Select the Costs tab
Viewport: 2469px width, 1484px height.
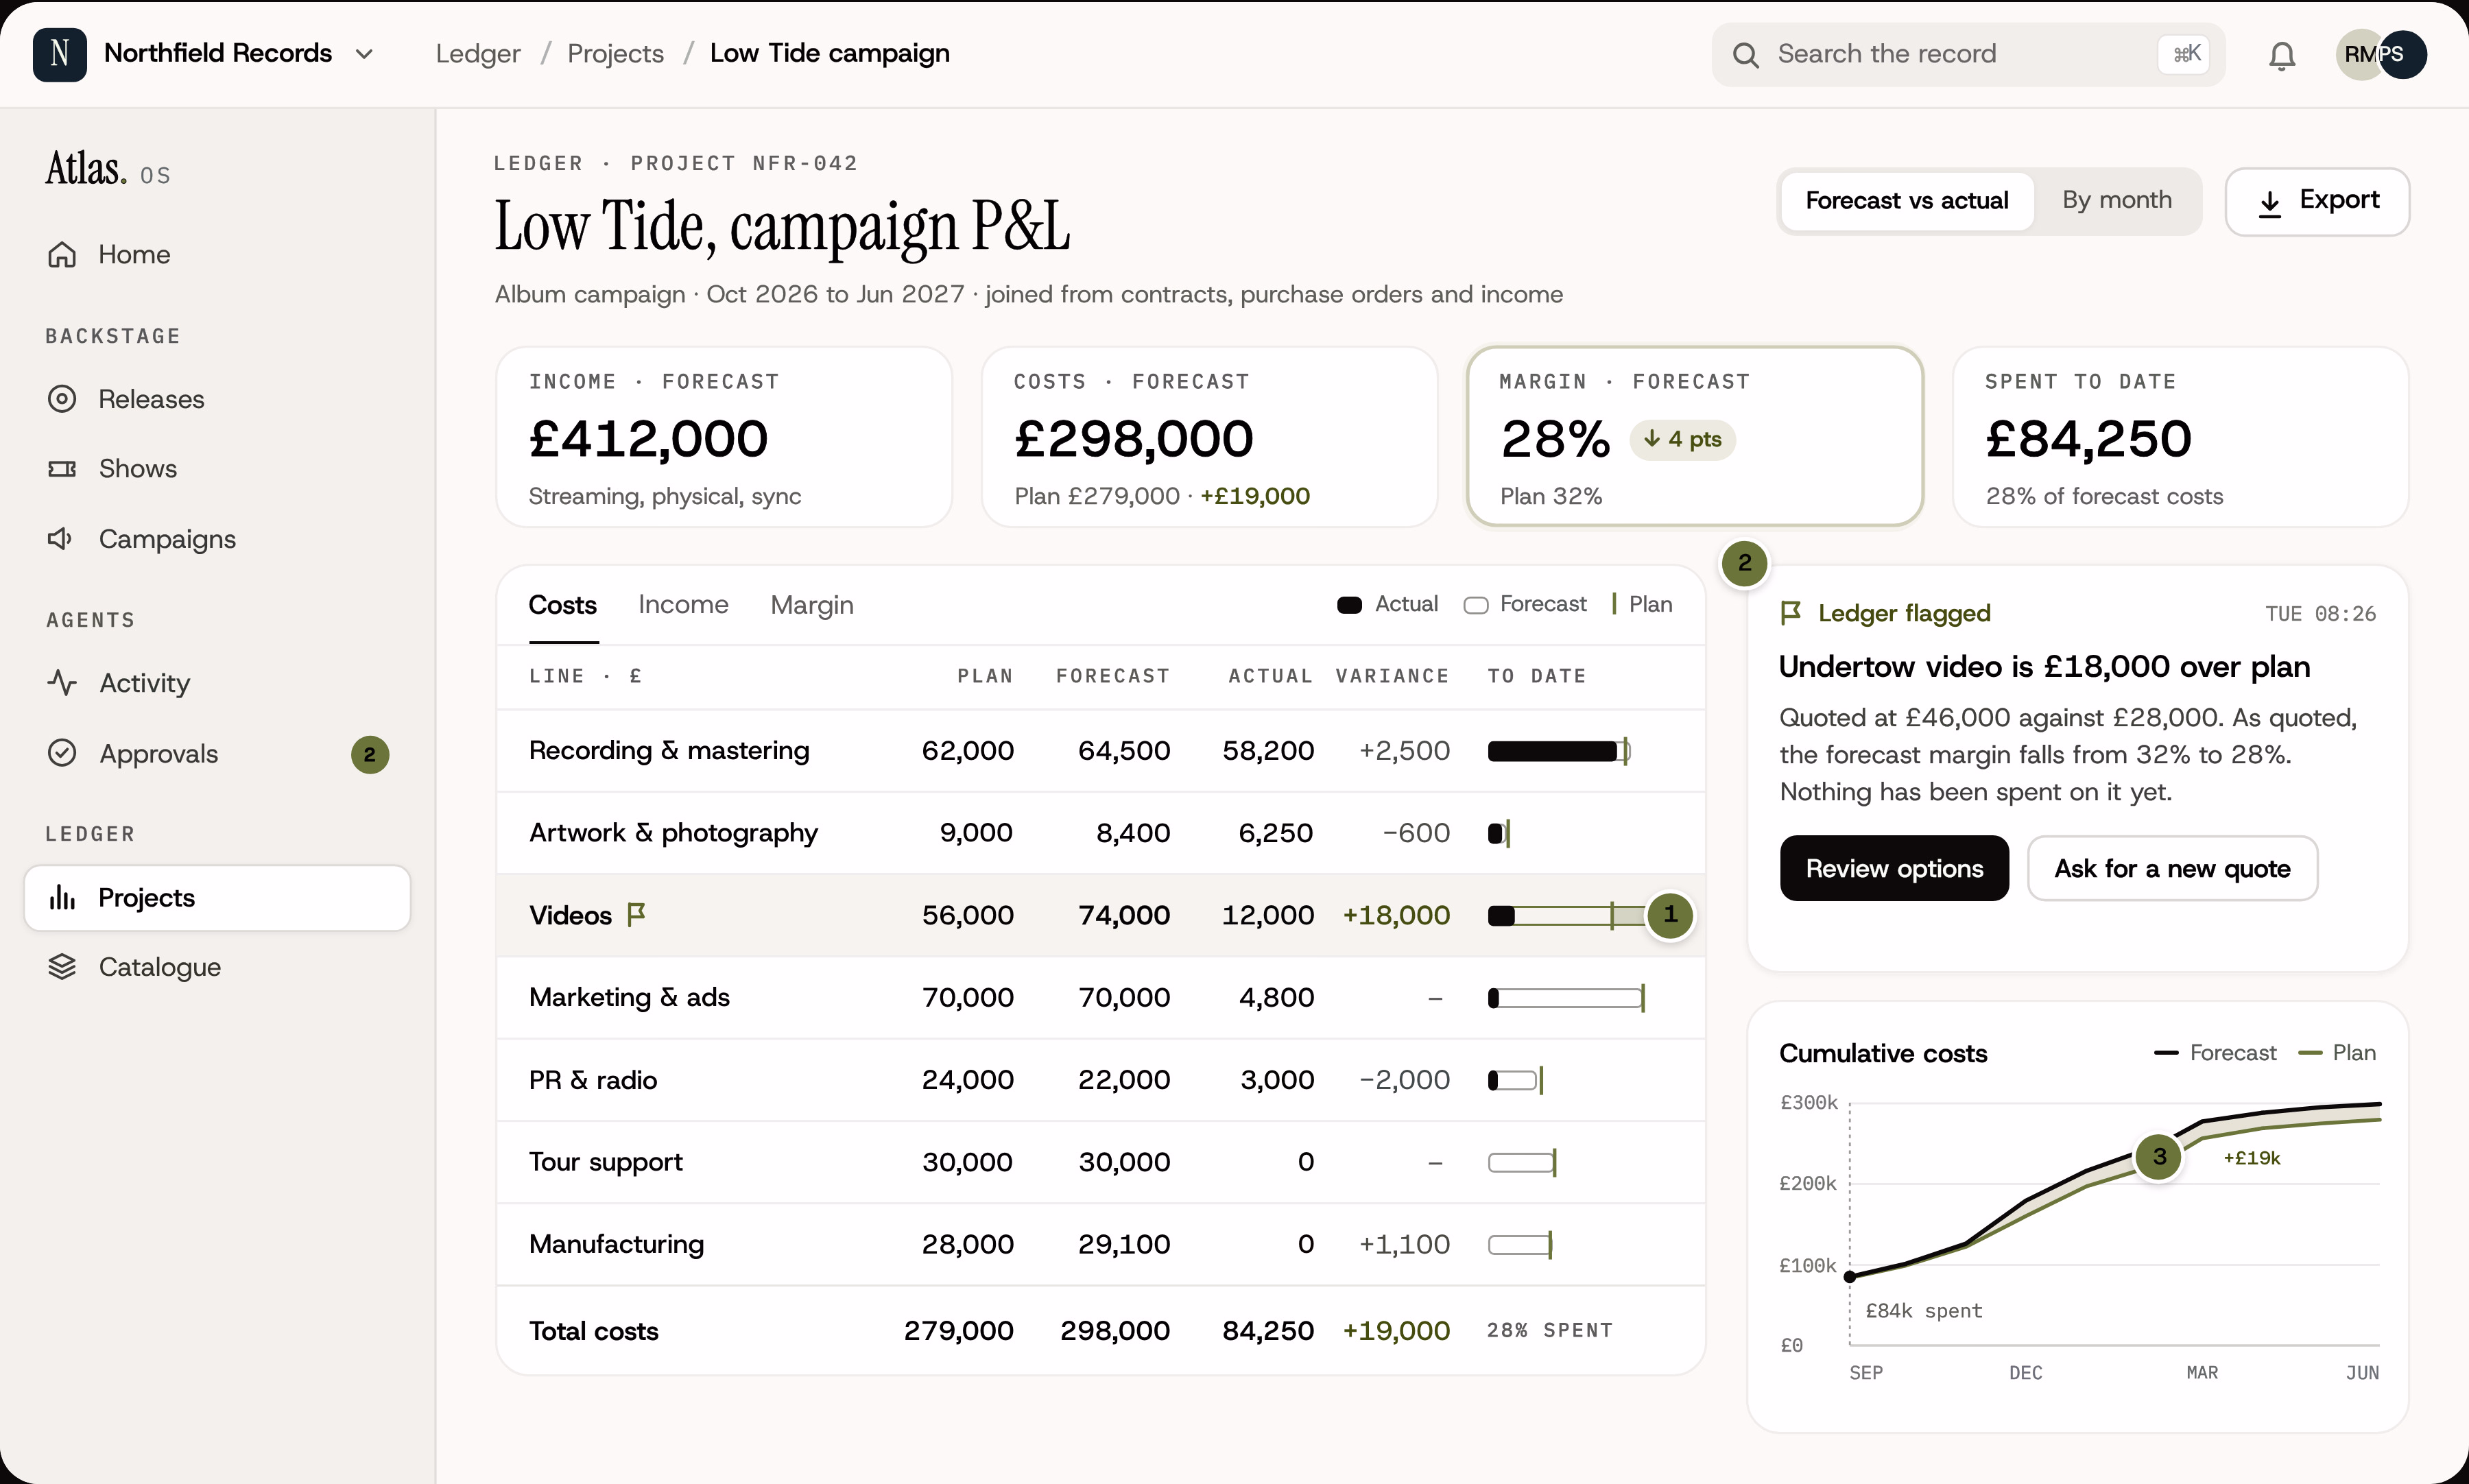click(563, 605)
